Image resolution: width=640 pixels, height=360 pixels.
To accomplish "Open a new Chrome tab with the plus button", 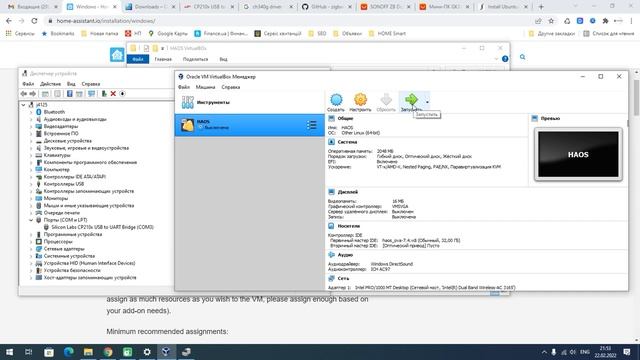I will pos(541,7).
